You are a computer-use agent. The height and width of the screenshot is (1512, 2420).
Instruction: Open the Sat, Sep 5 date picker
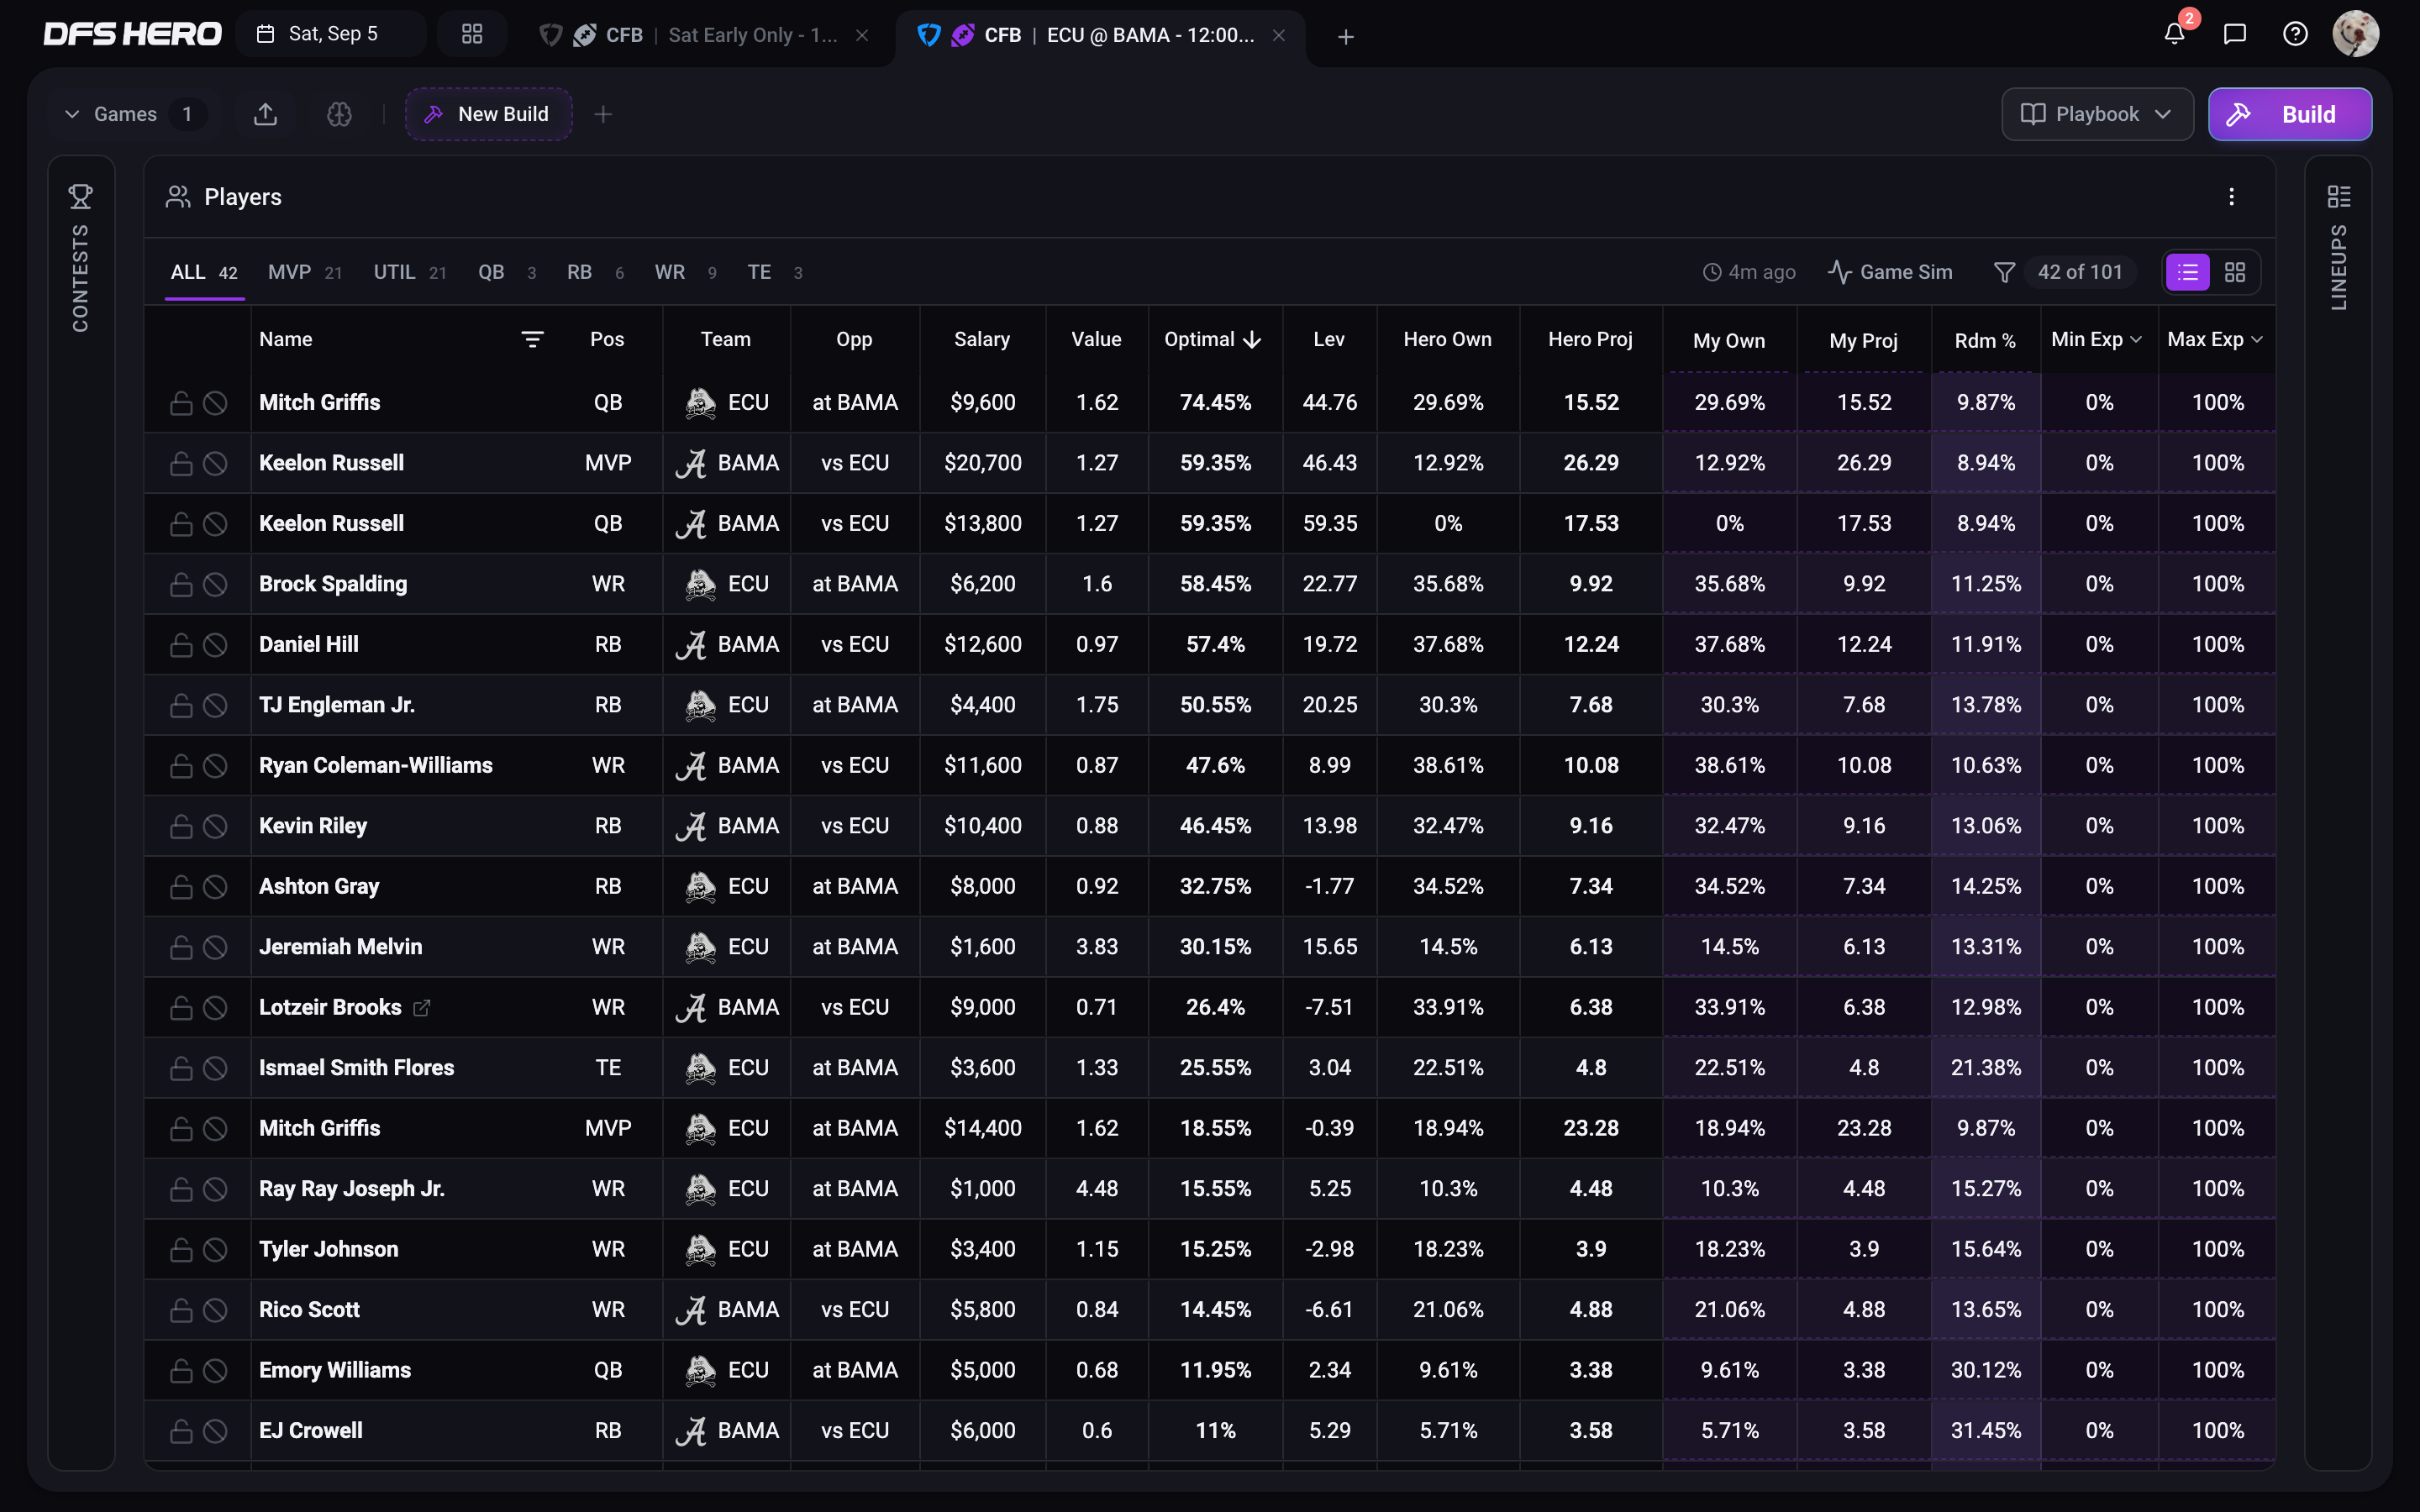[x=330, y=34]
